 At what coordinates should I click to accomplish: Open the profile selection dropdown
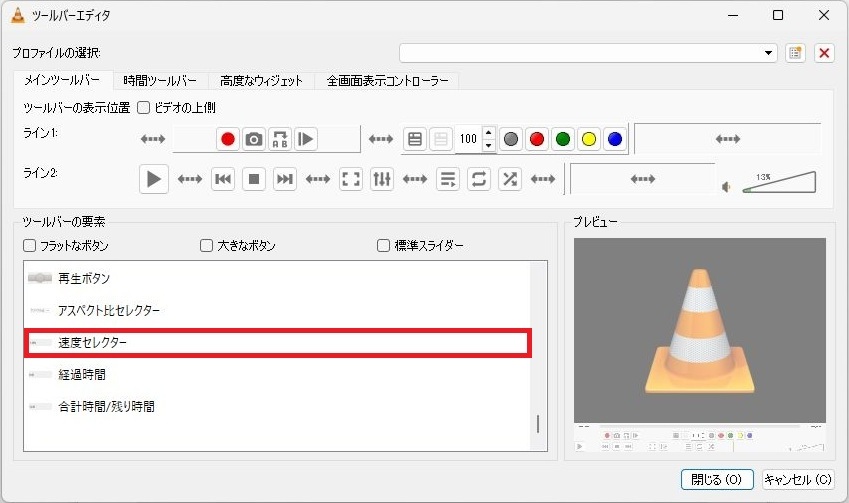point(588,53)
